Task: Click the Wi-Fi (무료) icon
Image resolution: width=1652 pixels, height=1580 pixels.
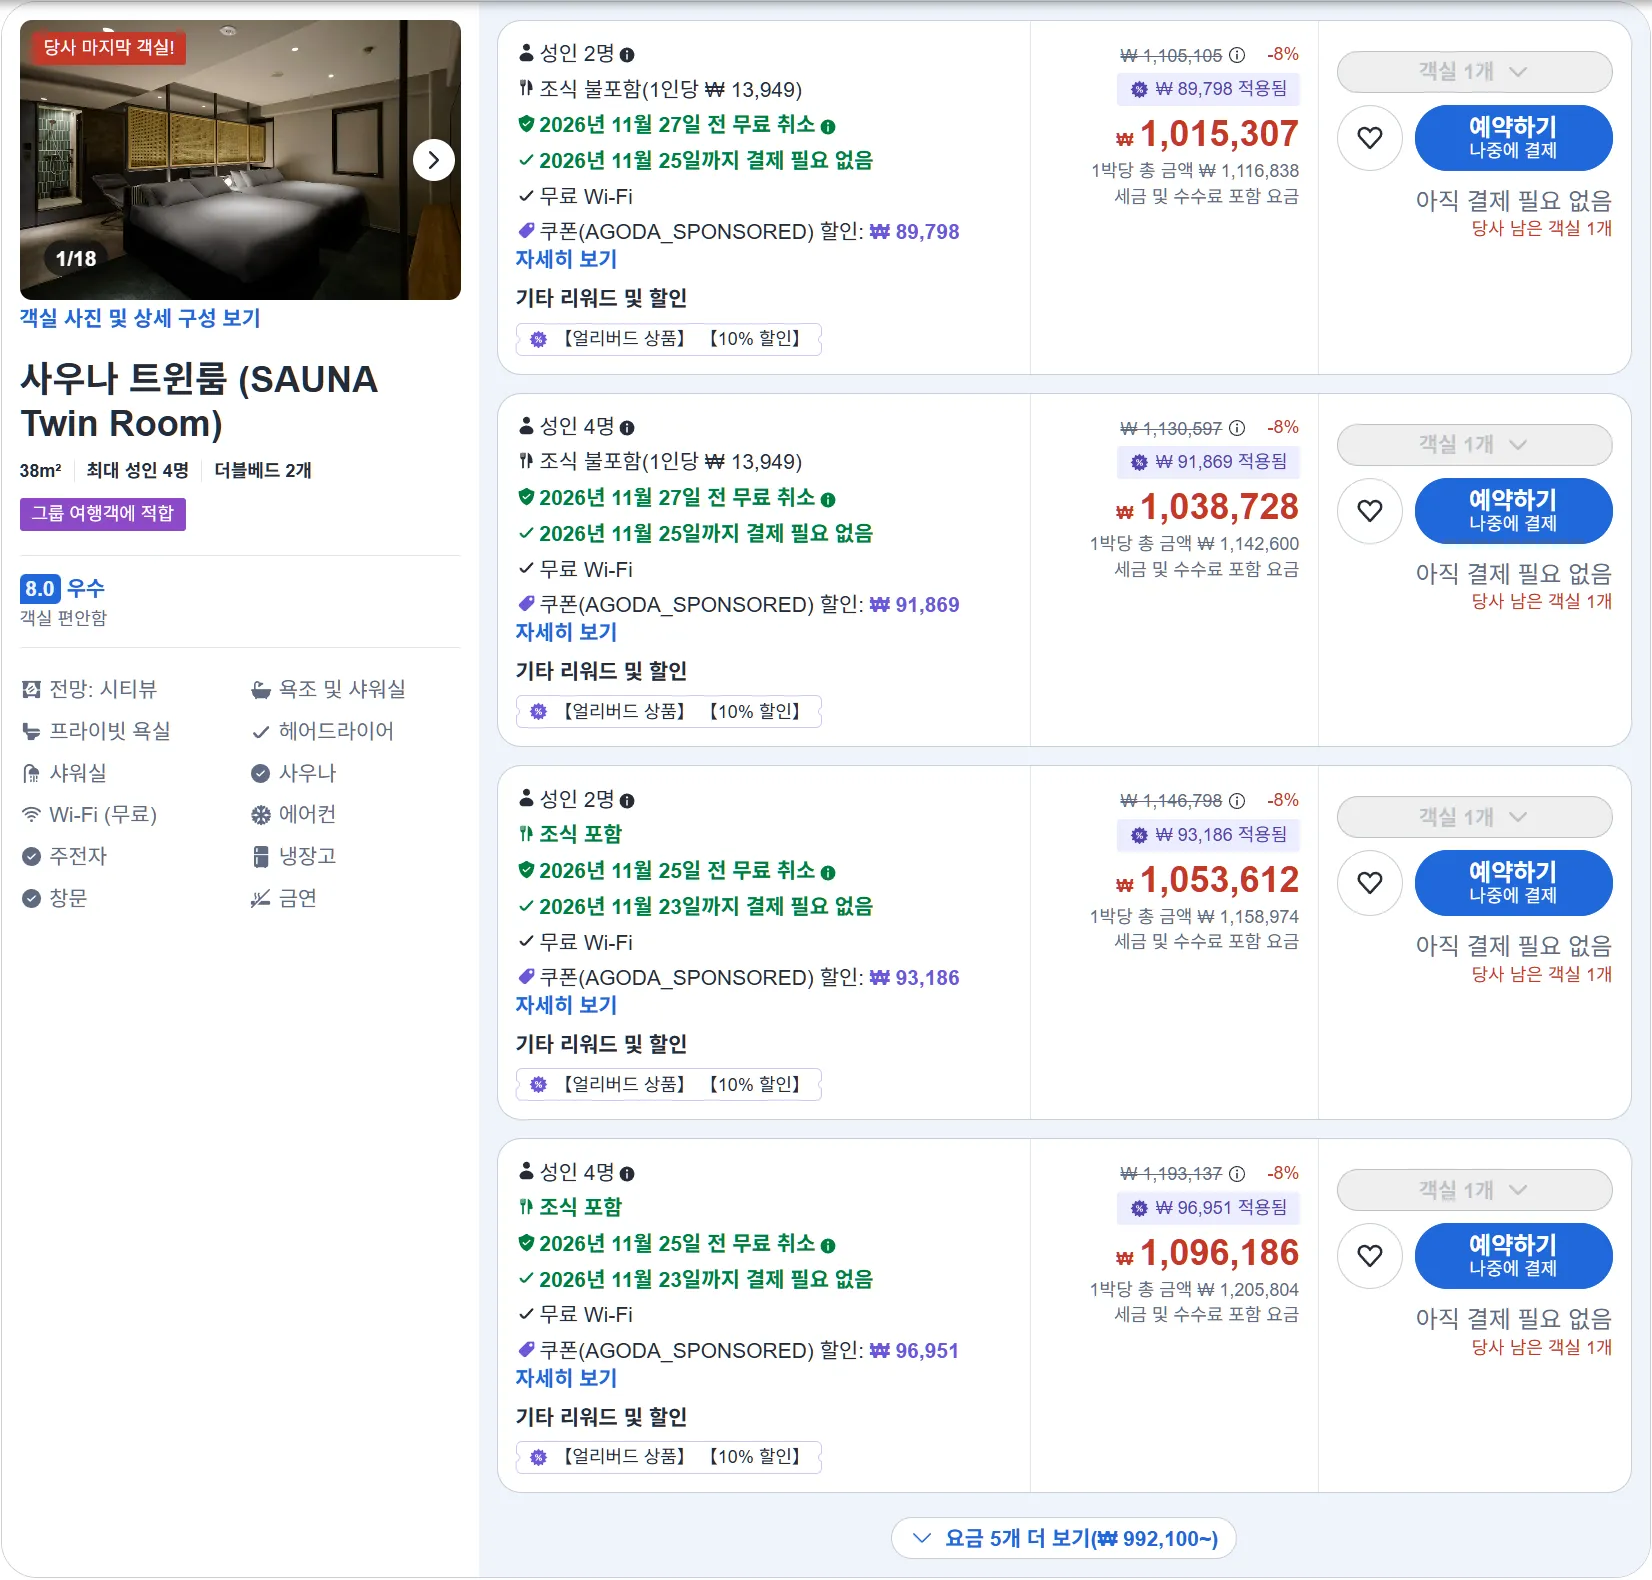Action: (x=32, y=815)
